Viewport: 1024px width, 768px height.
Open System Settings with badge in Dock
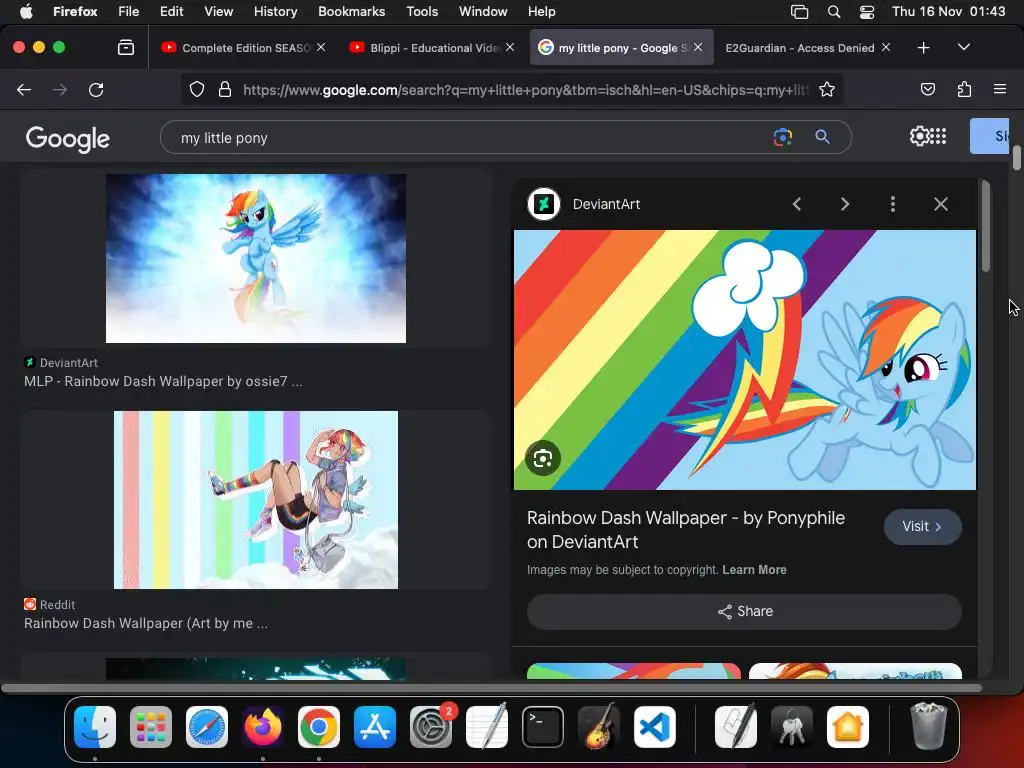(431, 727)
